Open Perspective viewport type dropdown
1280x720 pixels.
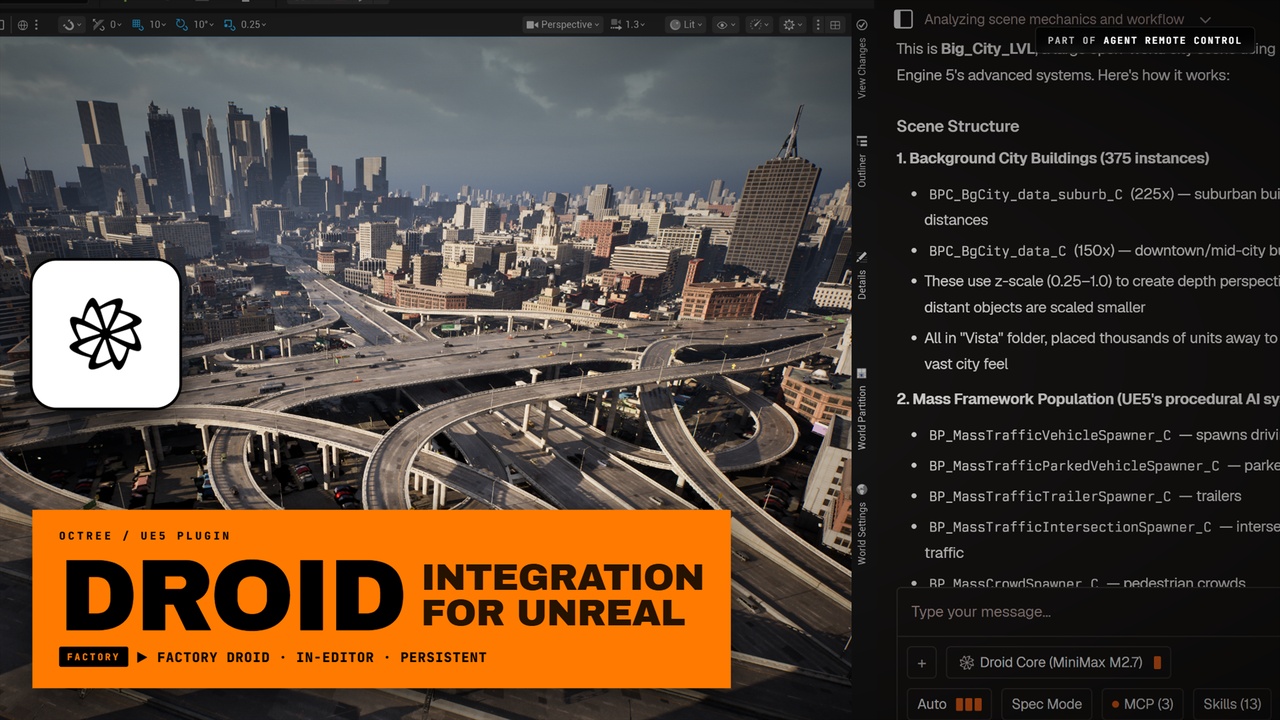click(x=563, y=24)
